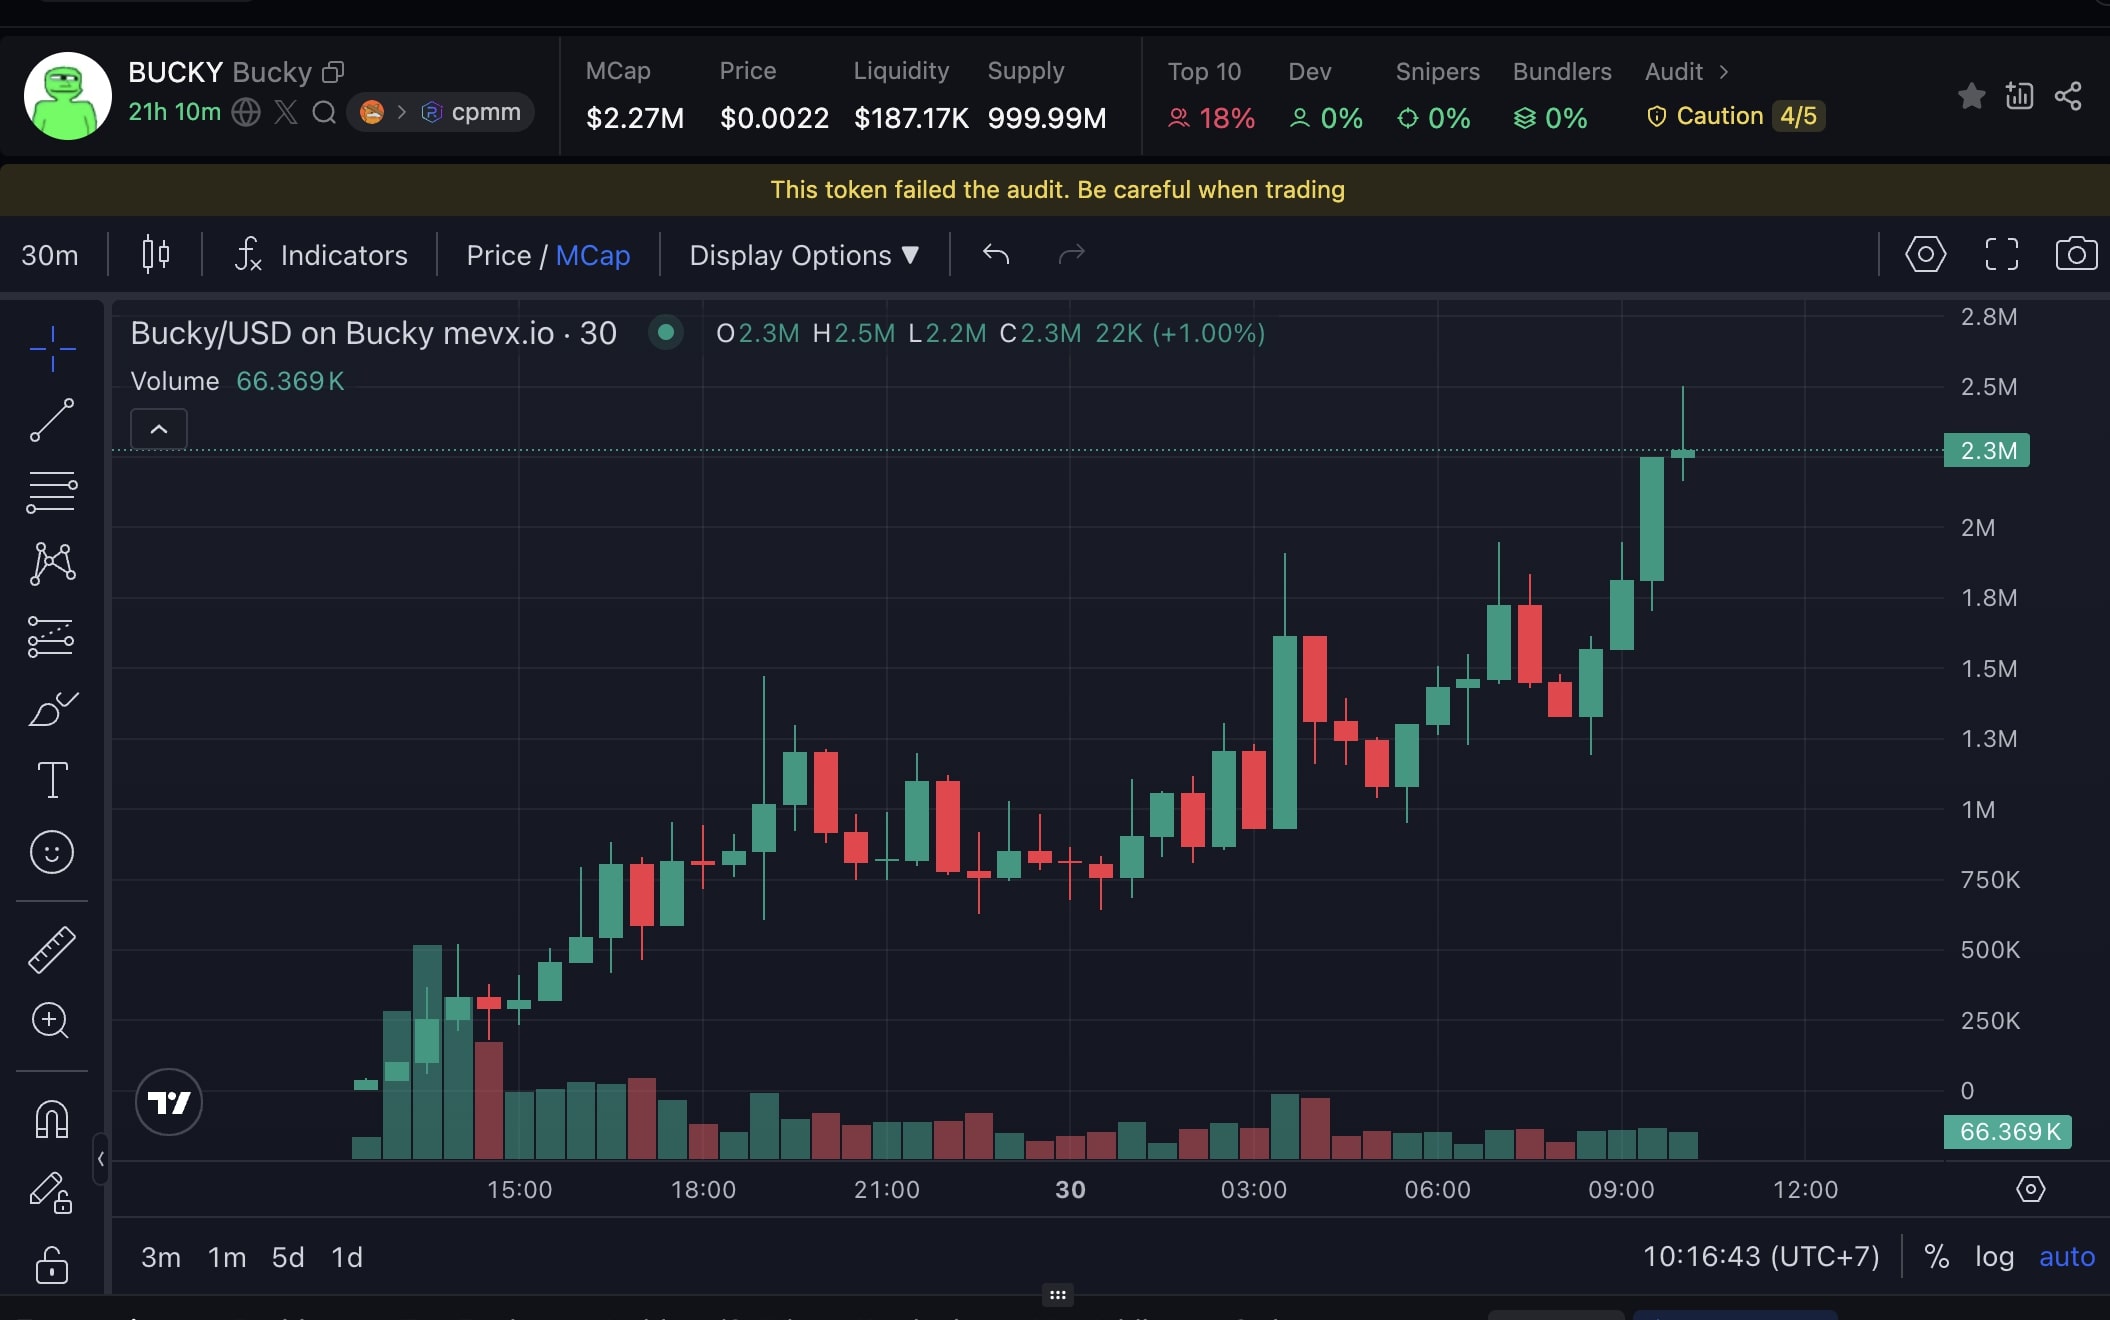2110x1320 pixels.
Task: Set the chart range to 1d
Action: coord(347,1257)
